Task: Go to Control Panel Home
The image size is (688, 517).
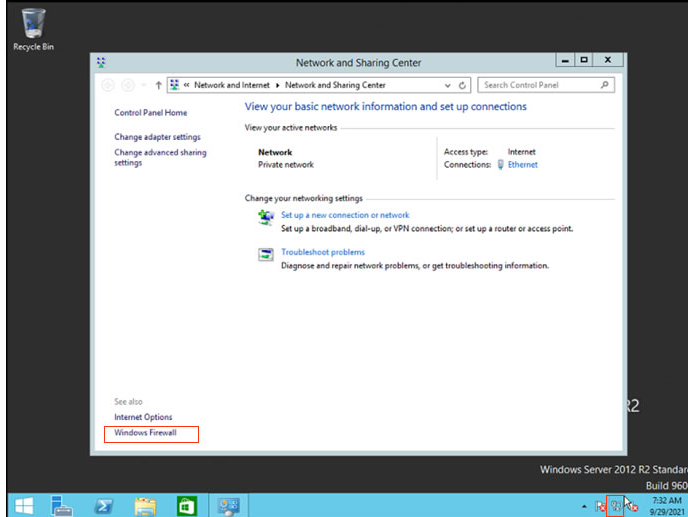Action: coord(150,113)
